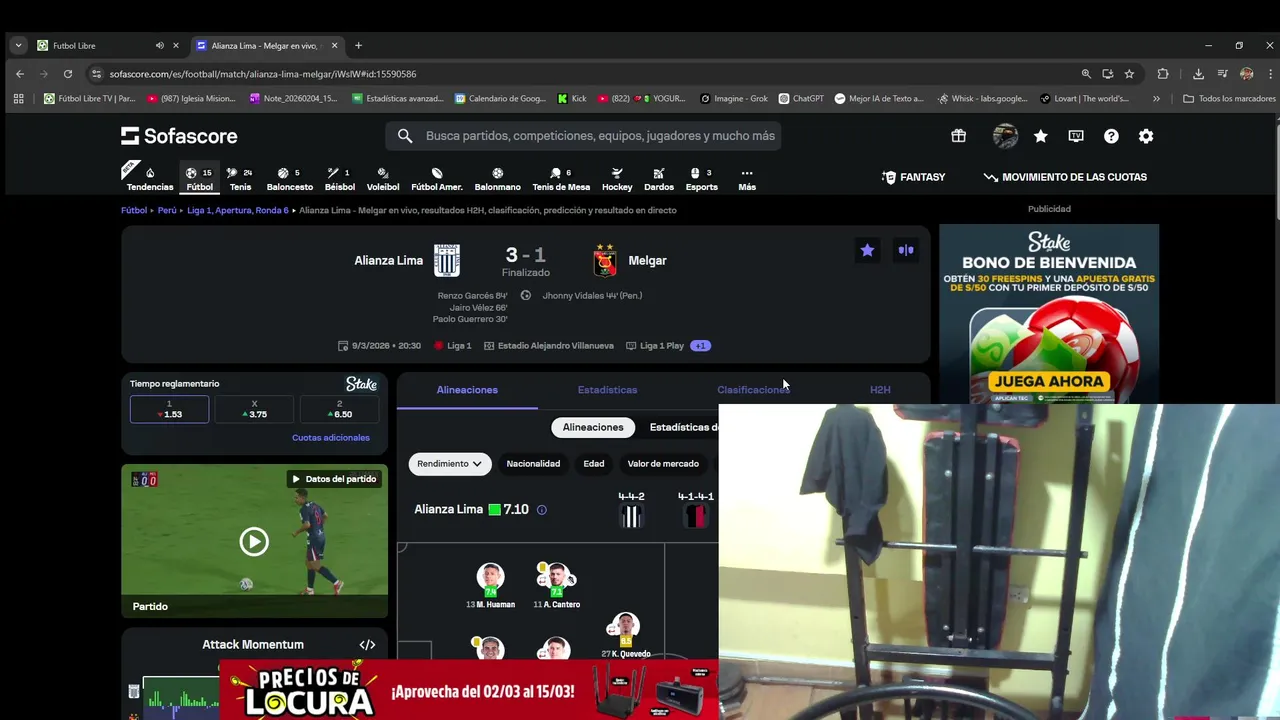Screen dimensions: 1280x720
Task: Filter lineups by Nacionalidad
Action: pyautogui.click(x=533, y=464)
